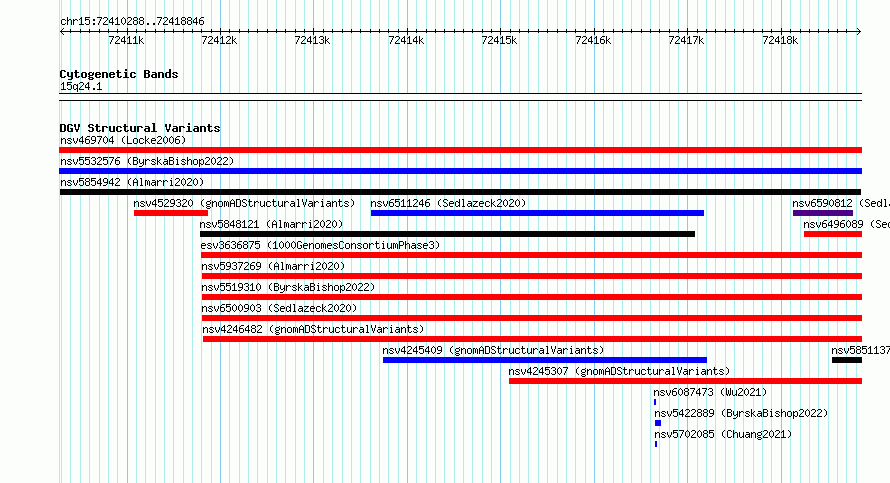The height and width of the screenshot is (483, 890).
Task: Select the nsv4529320 gnomAD red bar
Action: [171, 213]
